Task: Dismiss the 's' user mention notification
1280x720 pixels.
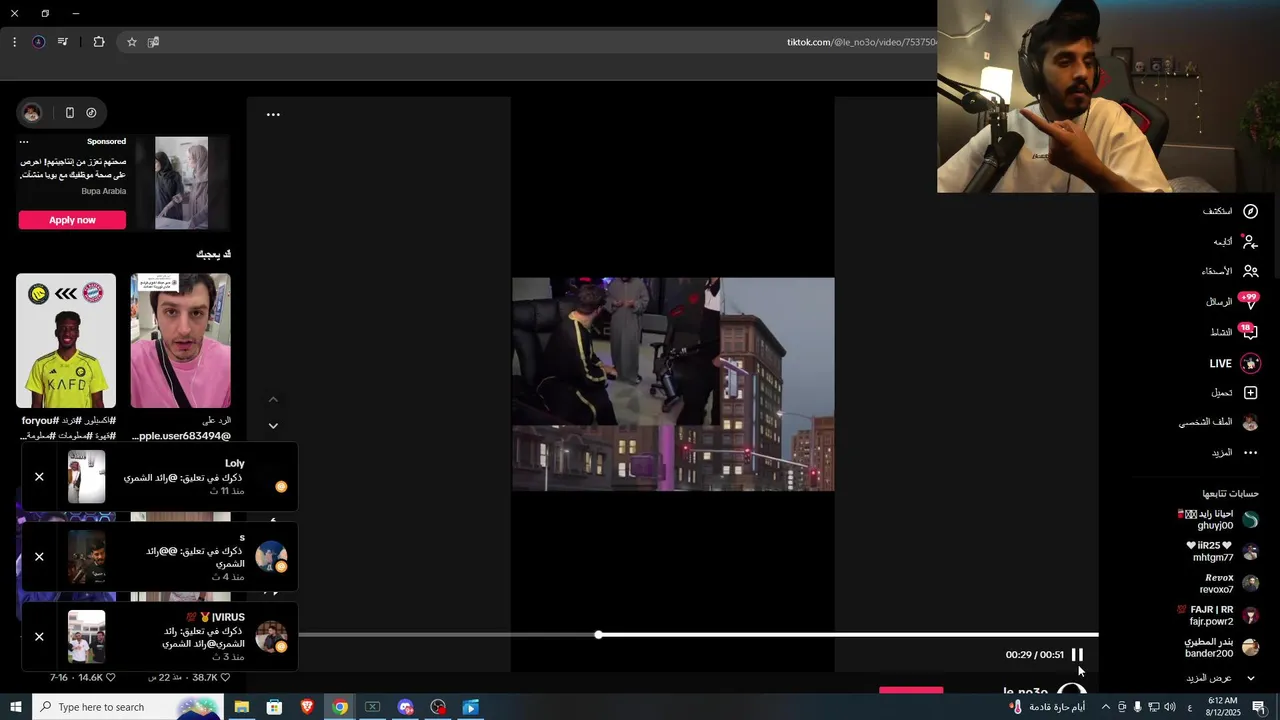Action: [39, 557]
